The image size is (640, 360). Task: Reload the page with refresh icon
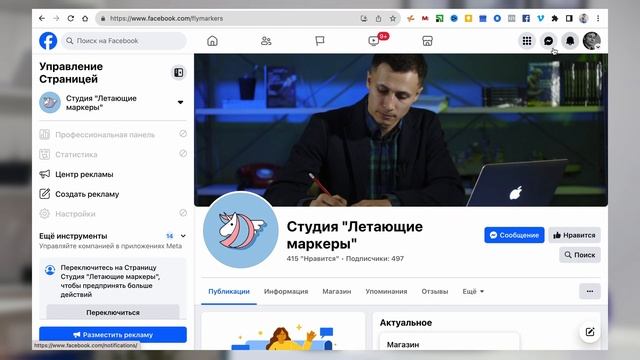click(x=71, y=18)
